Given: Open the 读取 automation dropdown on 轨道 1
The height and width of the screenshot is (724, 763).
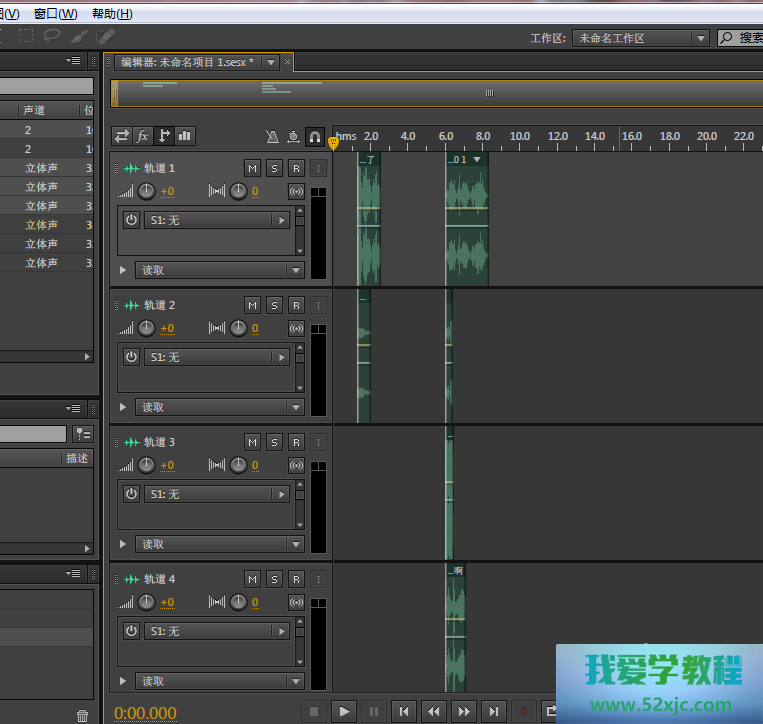Looking at the screenshot, I should click(x=220, y=270).
